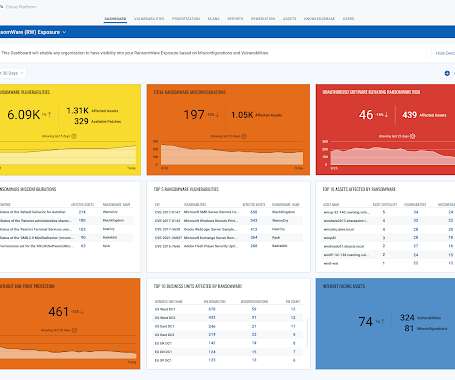Click the 558 affected assets link

(x=254, y=212)
